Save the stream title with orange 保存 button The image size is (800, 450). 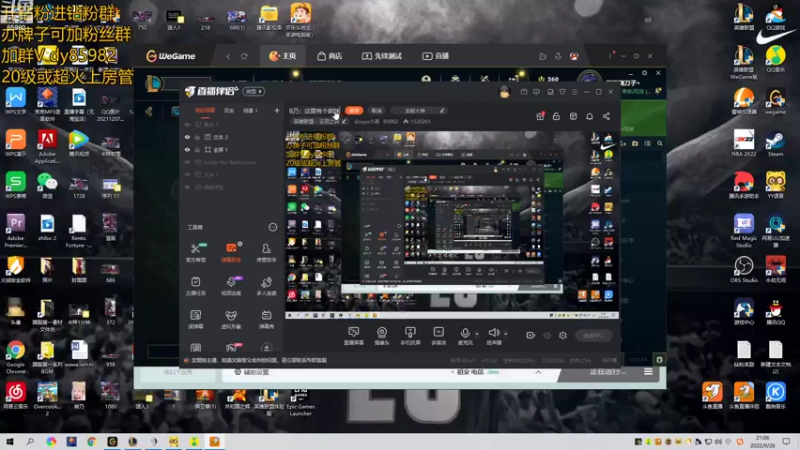tap(354, 110)
